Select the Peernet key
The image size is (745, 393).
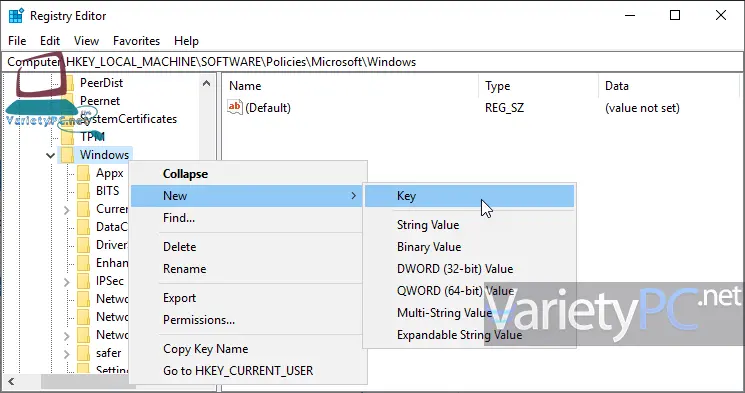click(100, 101)
